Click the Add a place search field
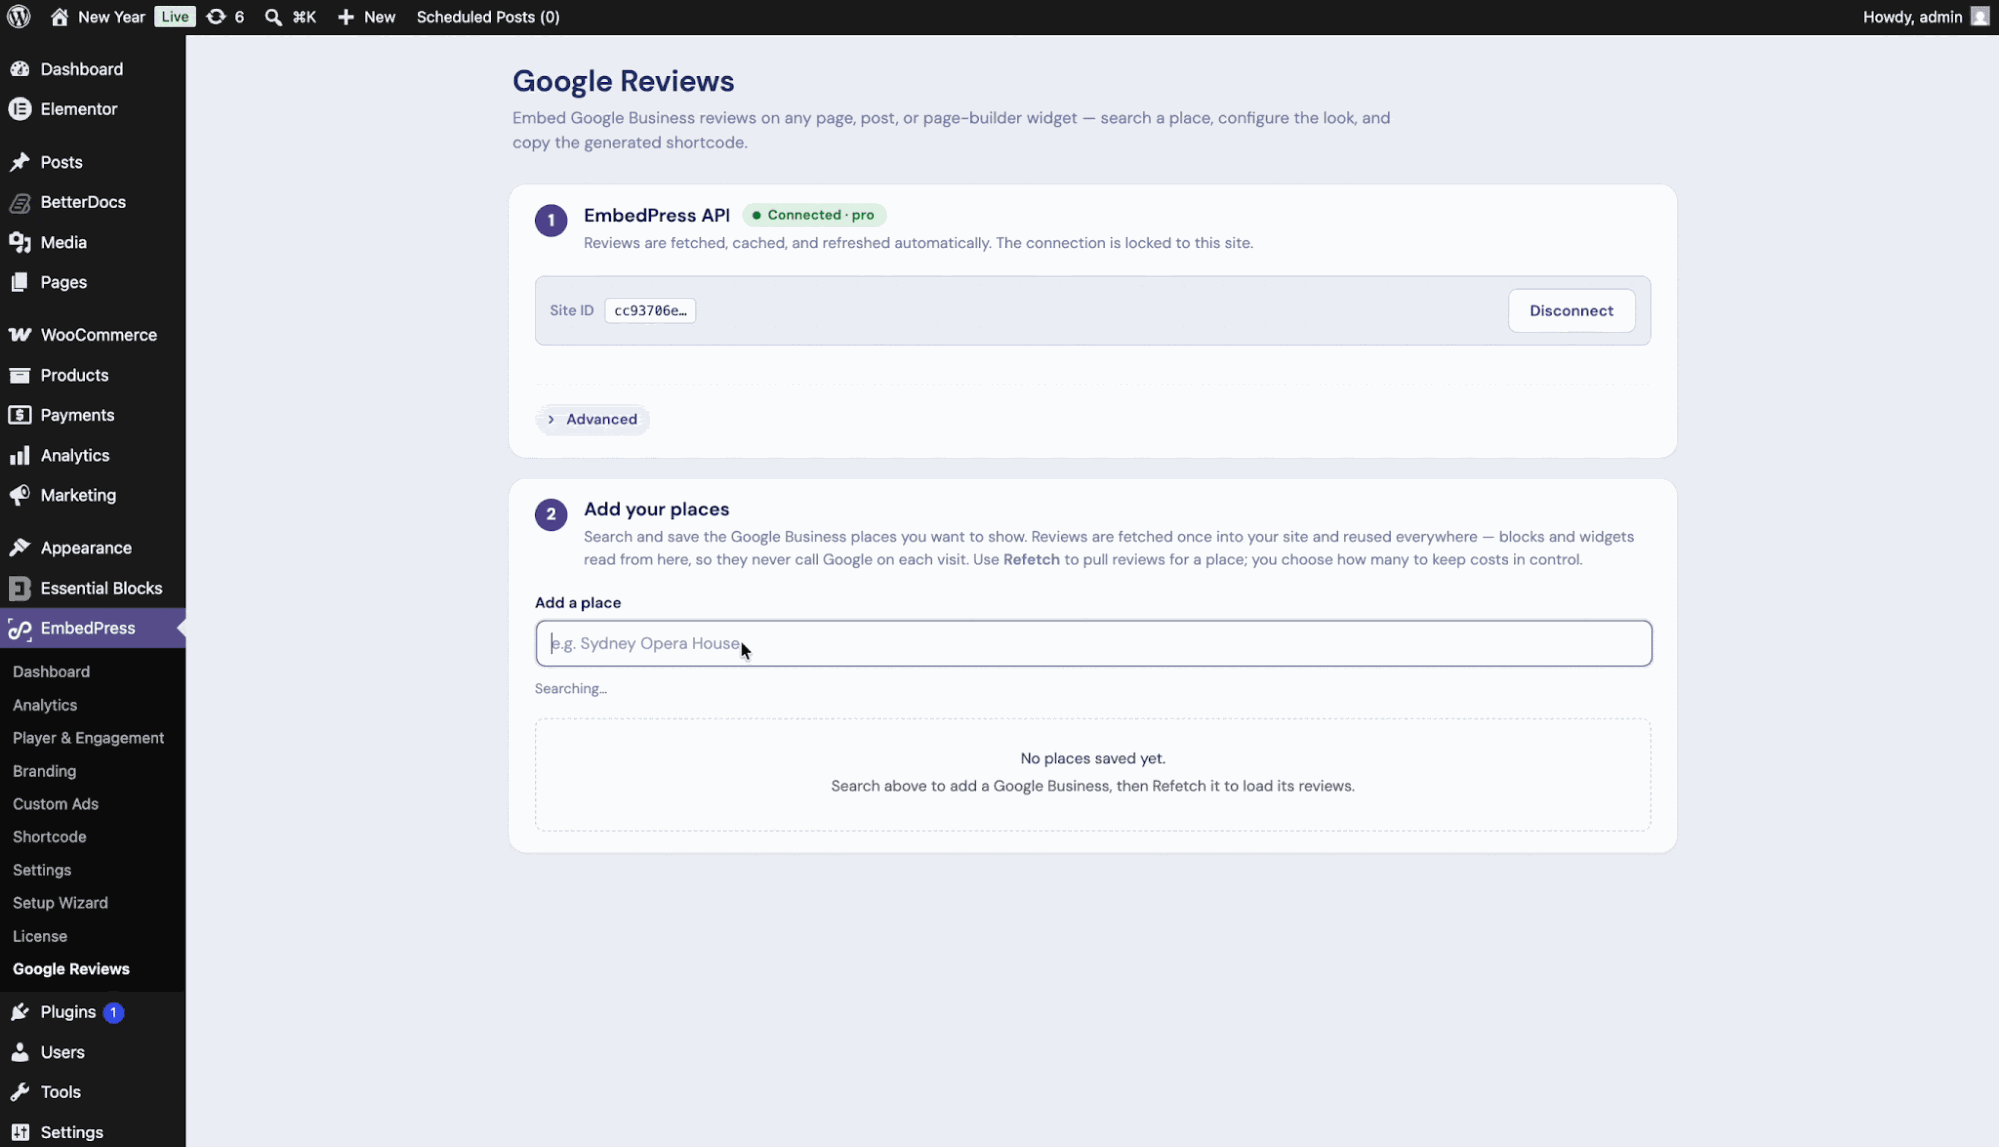Viewport: 1999px width, 1147px height. (x=1093, y=643)
